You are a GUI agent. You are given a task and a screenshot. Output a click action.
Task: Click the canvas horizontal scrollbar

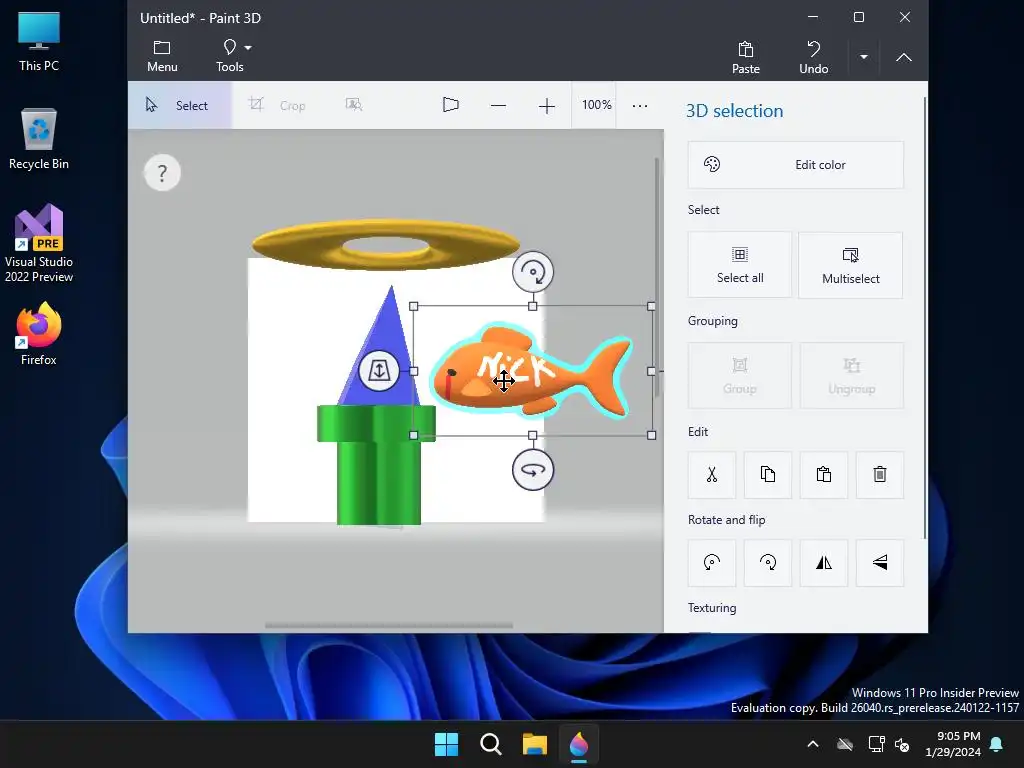tap(389, 626)
